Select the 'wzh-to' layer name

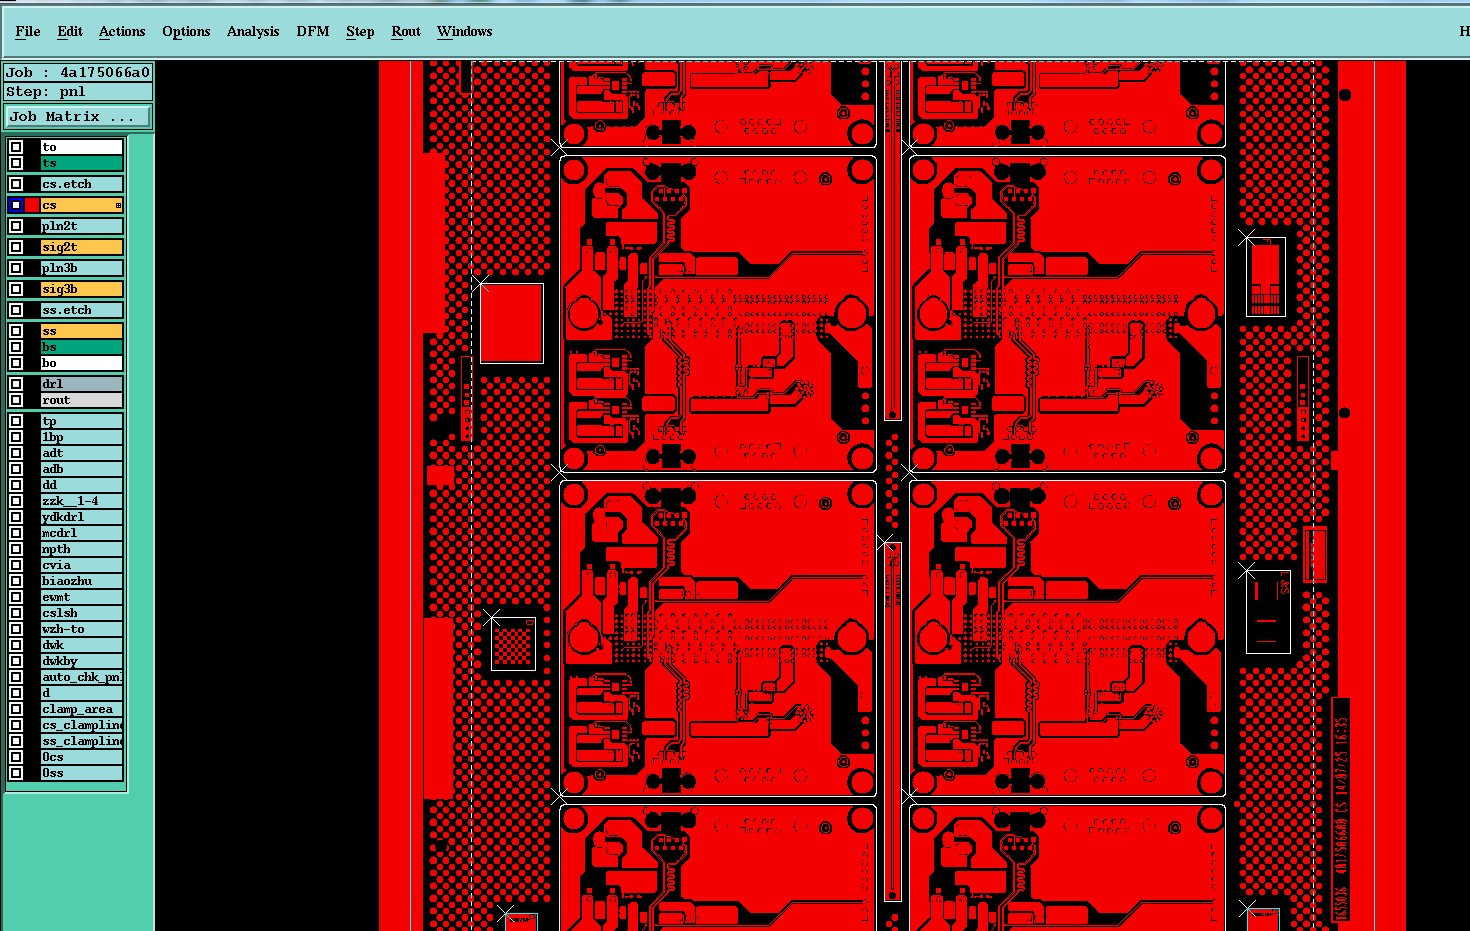(x=81, y=629)
